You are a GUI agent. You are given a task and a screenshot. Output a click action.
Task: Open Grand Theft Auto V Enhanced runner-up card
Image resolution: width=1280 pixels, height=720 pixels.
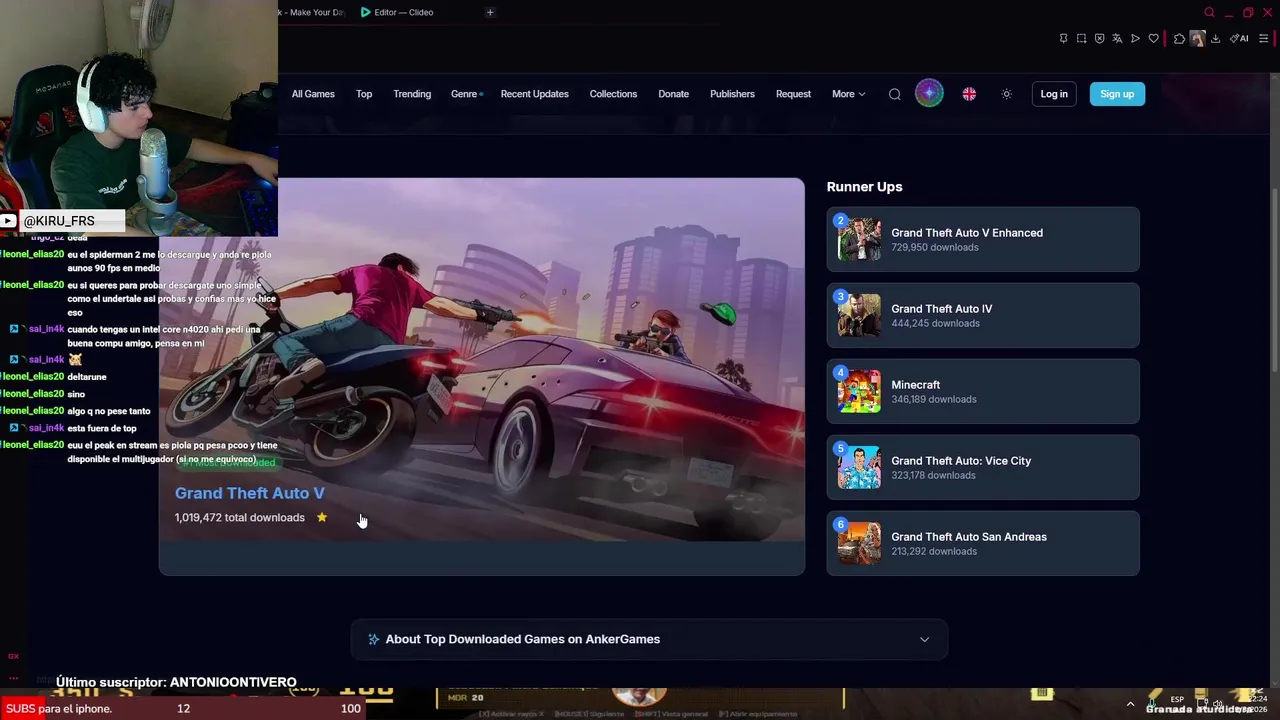tap(983, 239)
